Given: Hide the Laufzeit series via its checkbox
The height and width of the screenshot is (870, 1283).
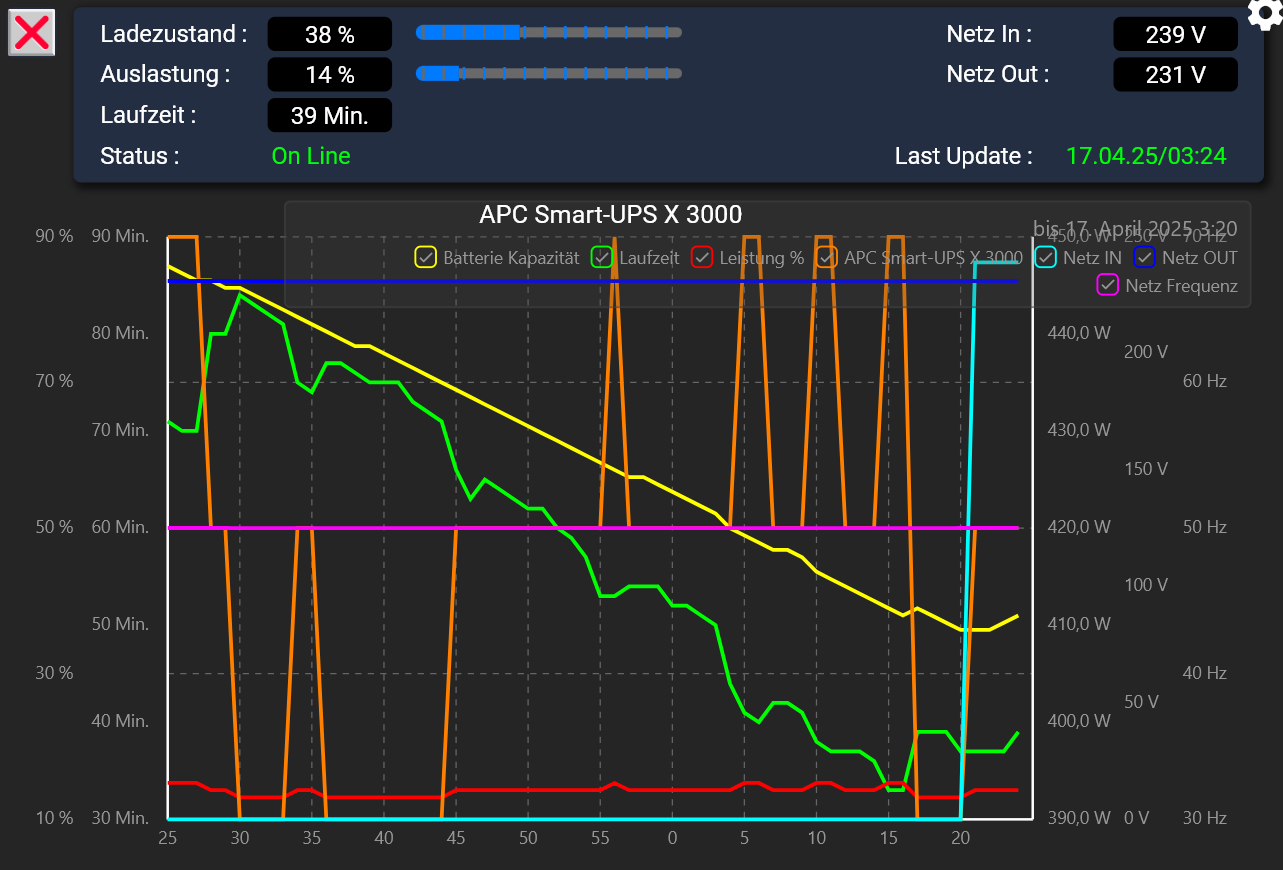Looking at the screenshot, I should 602,257.
